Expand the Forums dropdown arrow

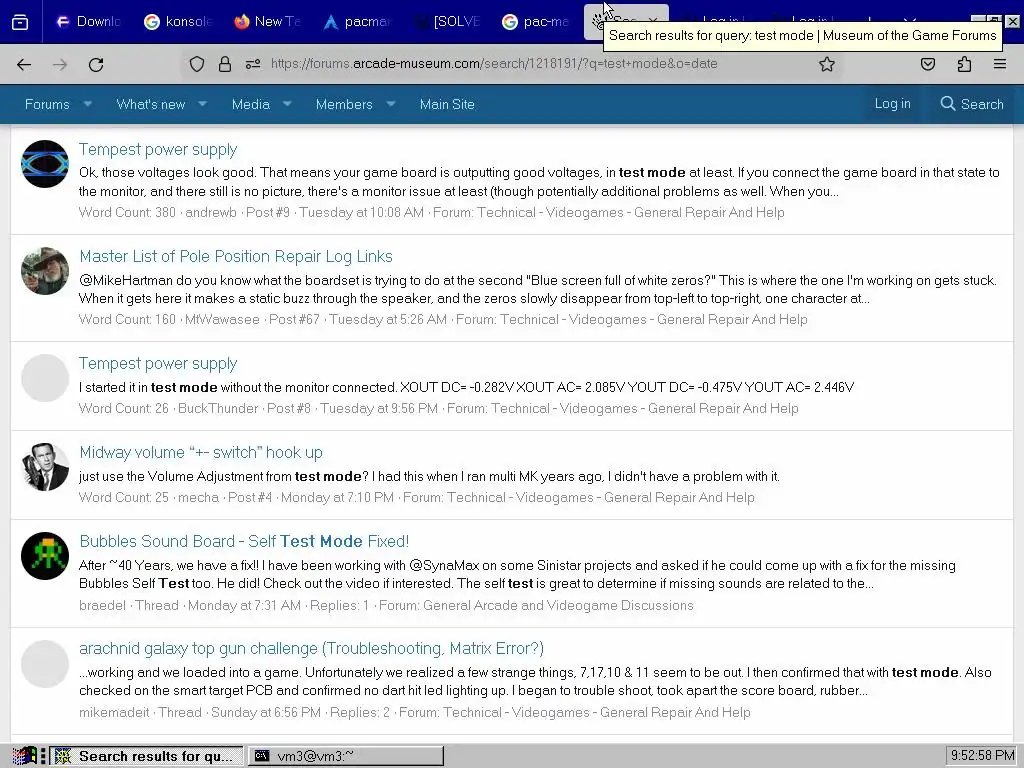tap(88, 104)
